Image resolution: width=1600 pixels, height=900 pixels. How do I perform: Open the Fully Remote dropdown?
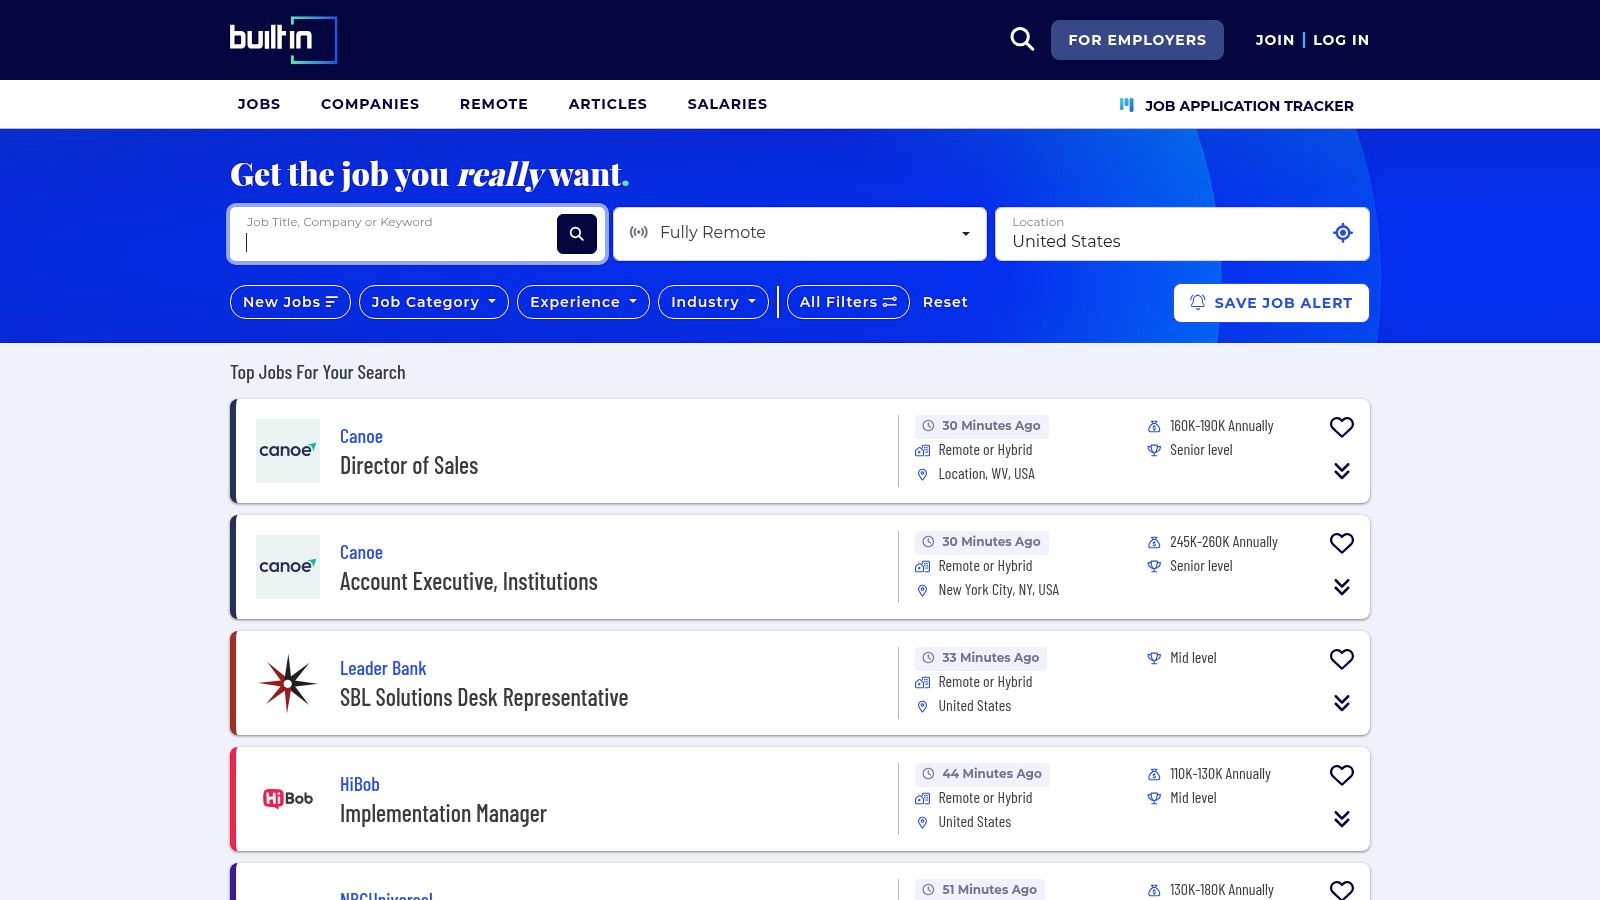799,233
